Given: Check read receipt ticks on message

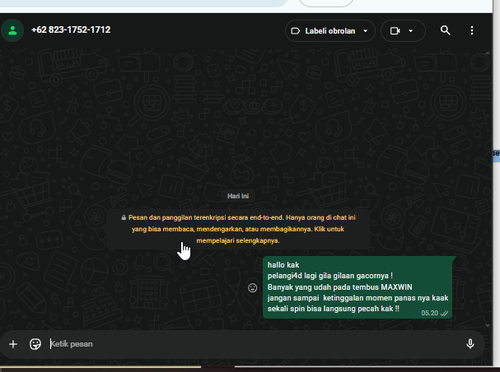Looking at the screenshot, I should (x=444, y=313).
